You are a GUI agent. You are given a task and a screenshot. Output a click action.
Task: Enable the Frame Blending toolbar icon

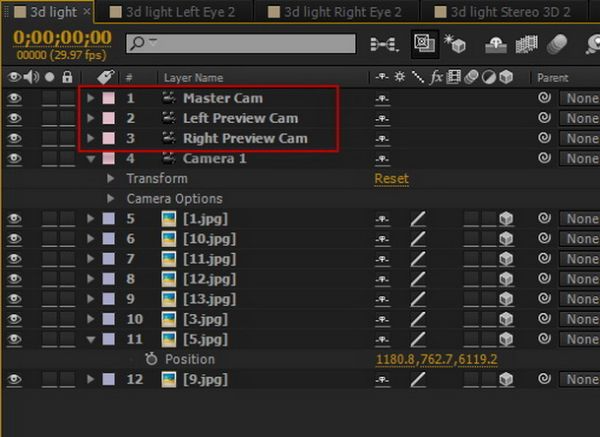[527, 44]
